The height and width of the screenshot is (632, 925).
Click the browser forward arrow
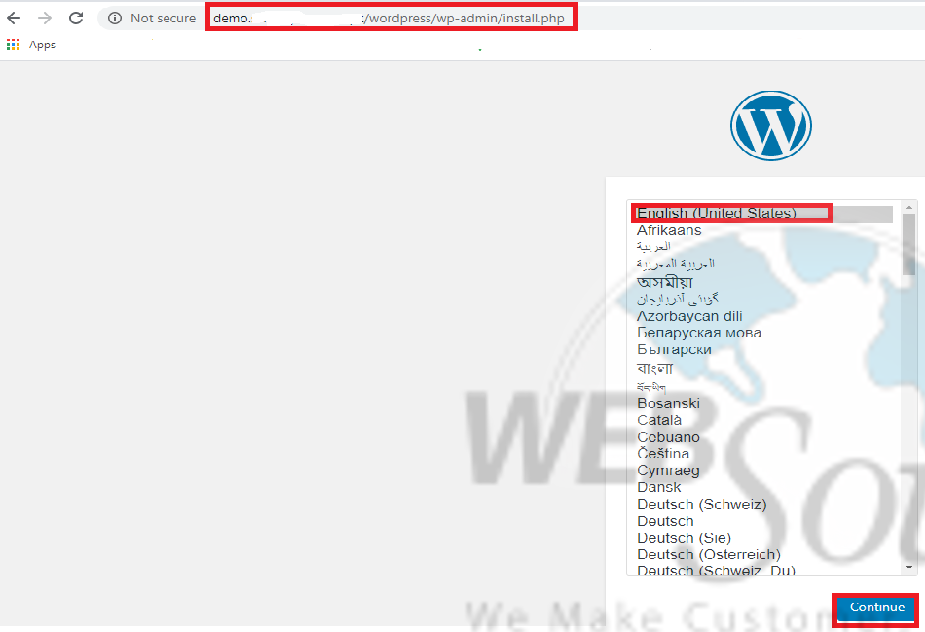[45, 18]
